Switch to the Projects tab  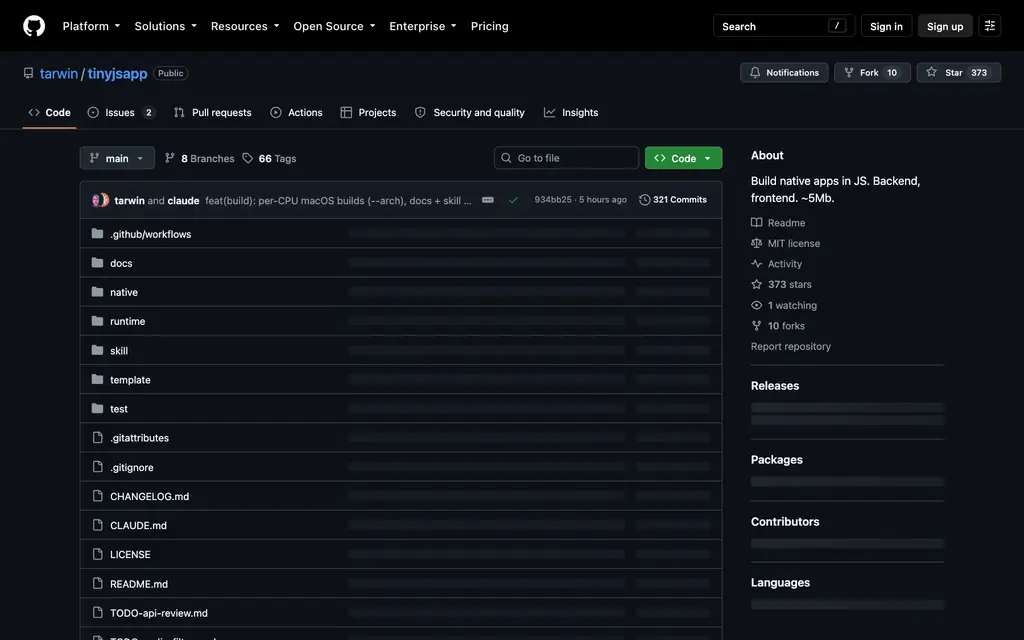point(368,112)
